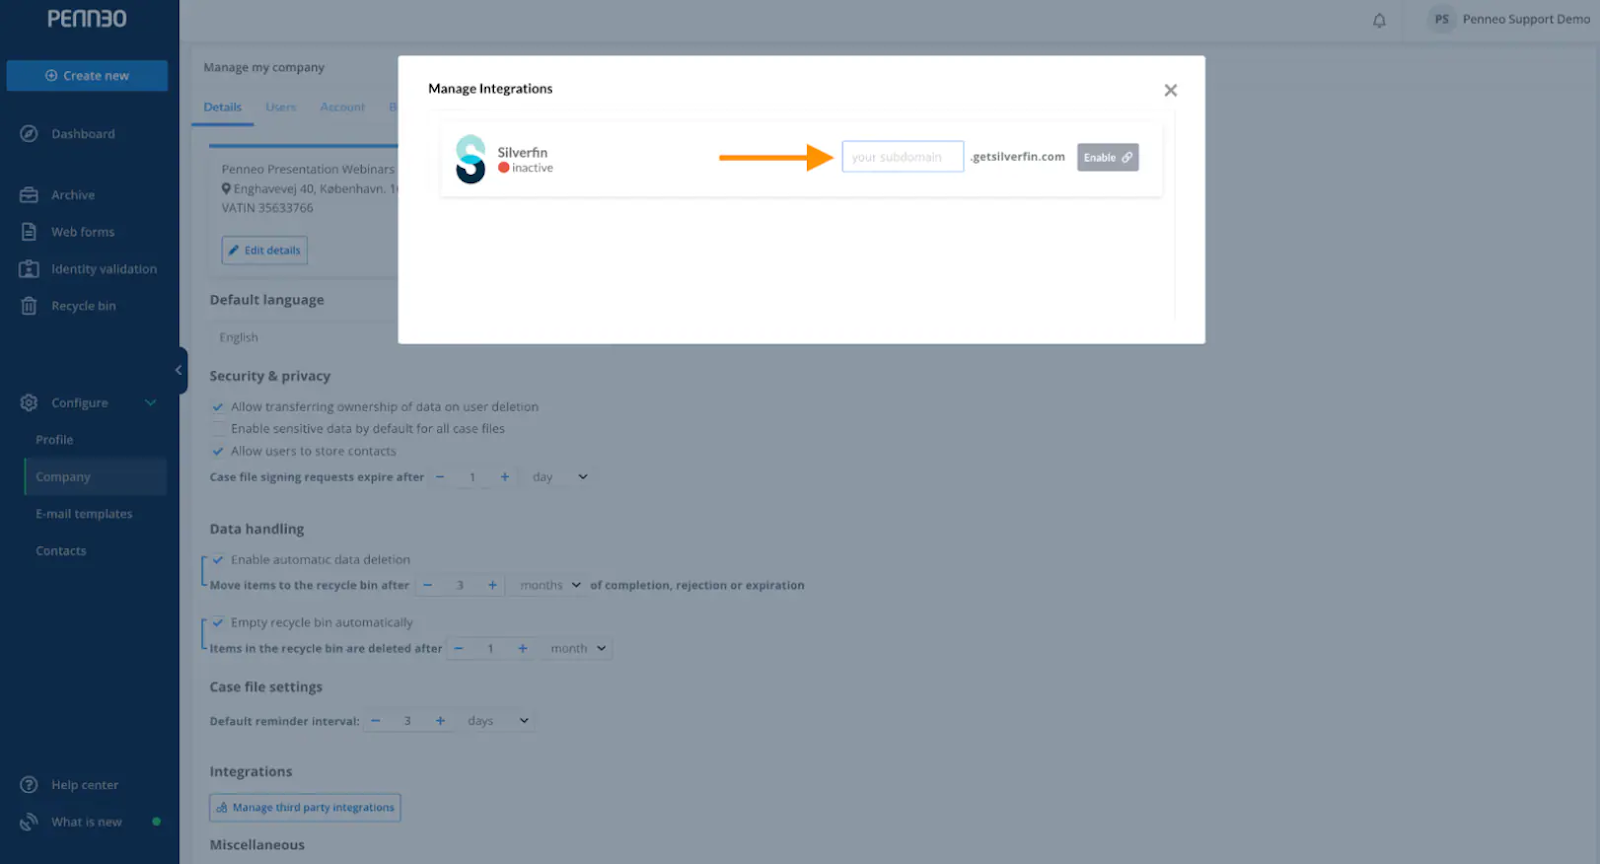Click Manage third party integrations button
The height and width of the screenshot is (864, 1600).
pyautogui.click(x=305, y=808)
